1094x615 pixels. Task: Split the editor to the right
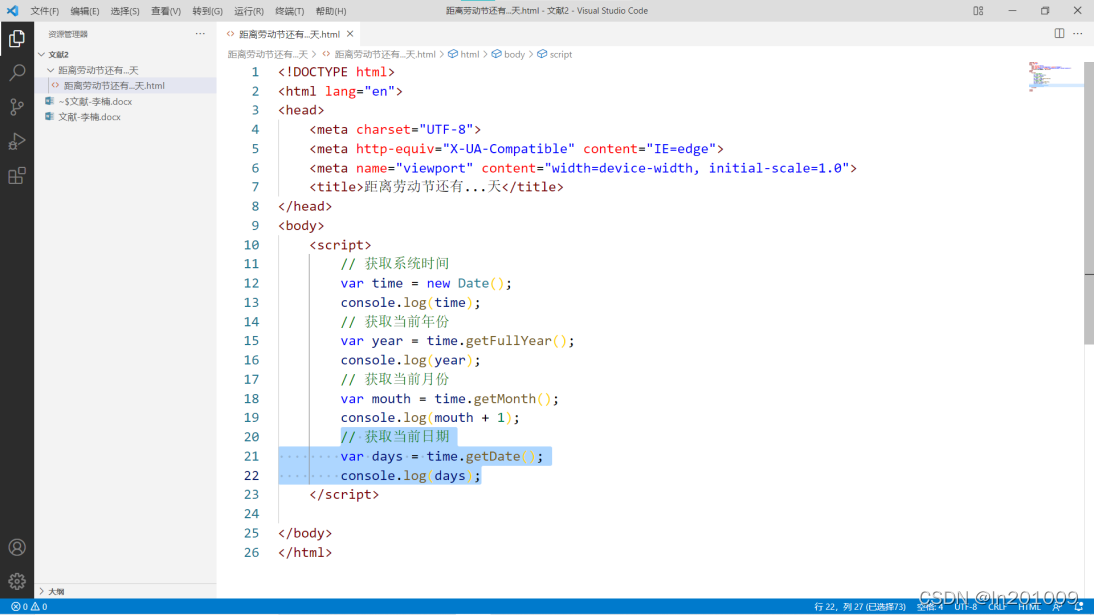pyautogui.click(x=1059, y=34)
